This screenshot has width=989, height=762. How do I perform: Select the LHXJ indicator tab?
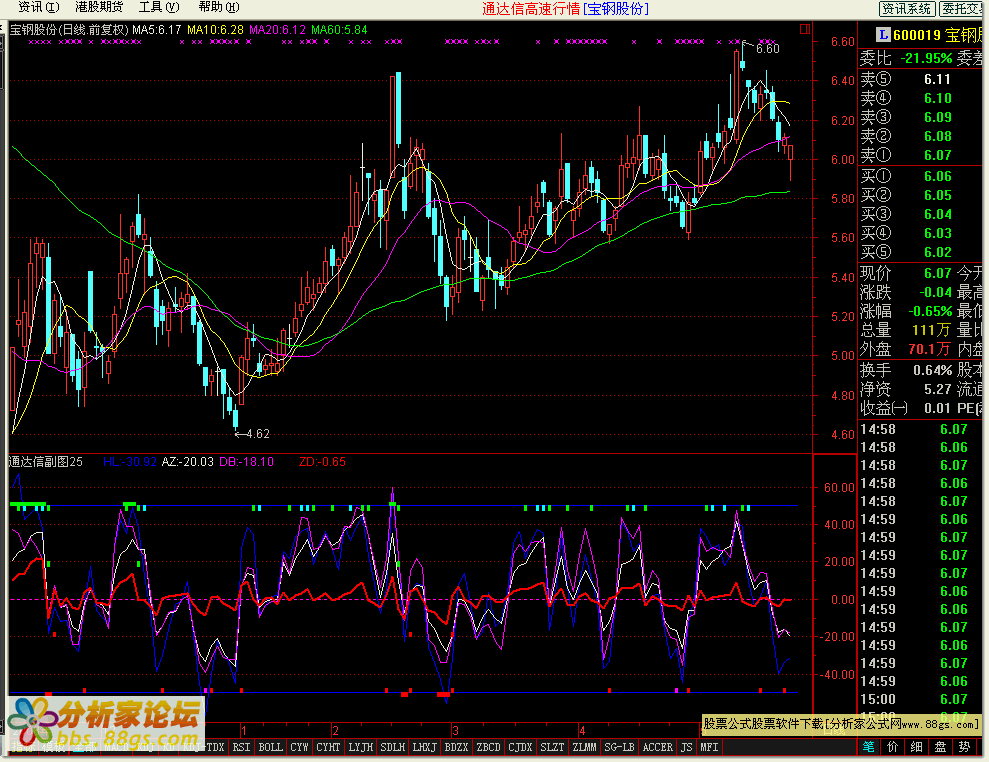[424, 747]
